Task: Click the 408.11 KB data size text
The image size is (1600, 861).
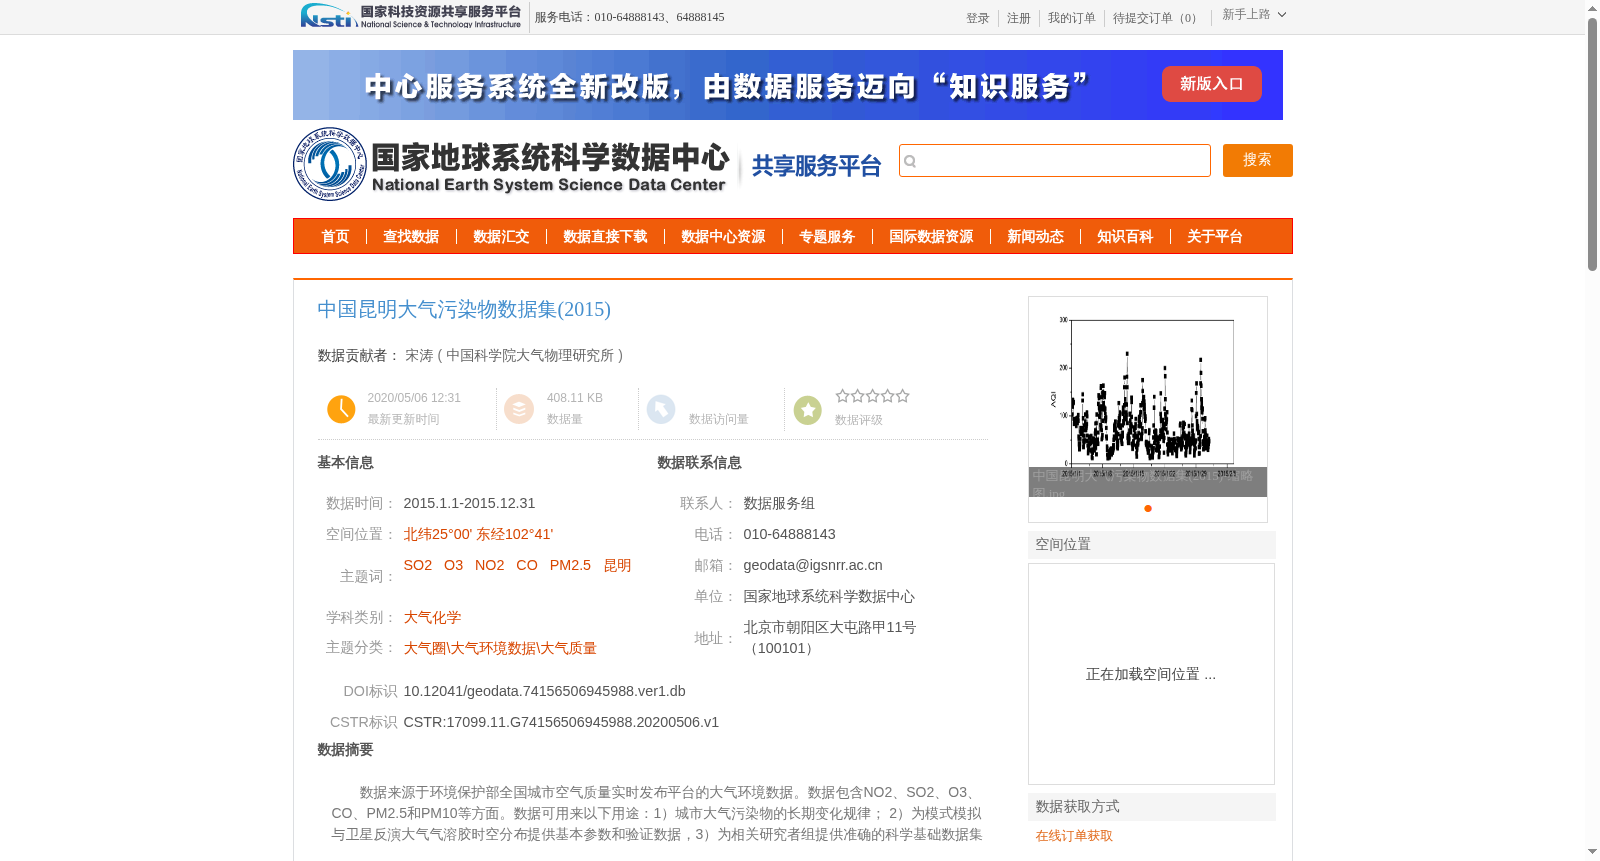Action: point(575,398)
